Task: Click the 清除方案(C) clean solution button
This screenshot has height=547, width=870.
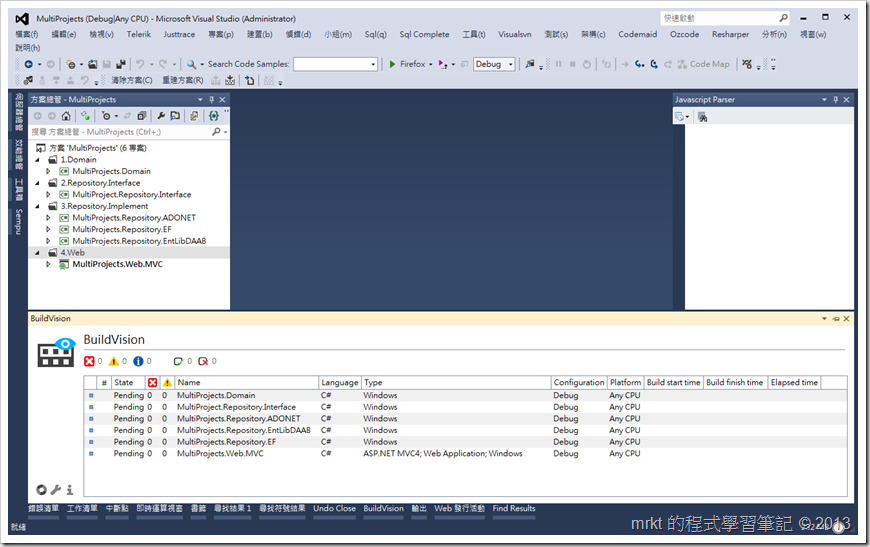Action: pos(131,80)
